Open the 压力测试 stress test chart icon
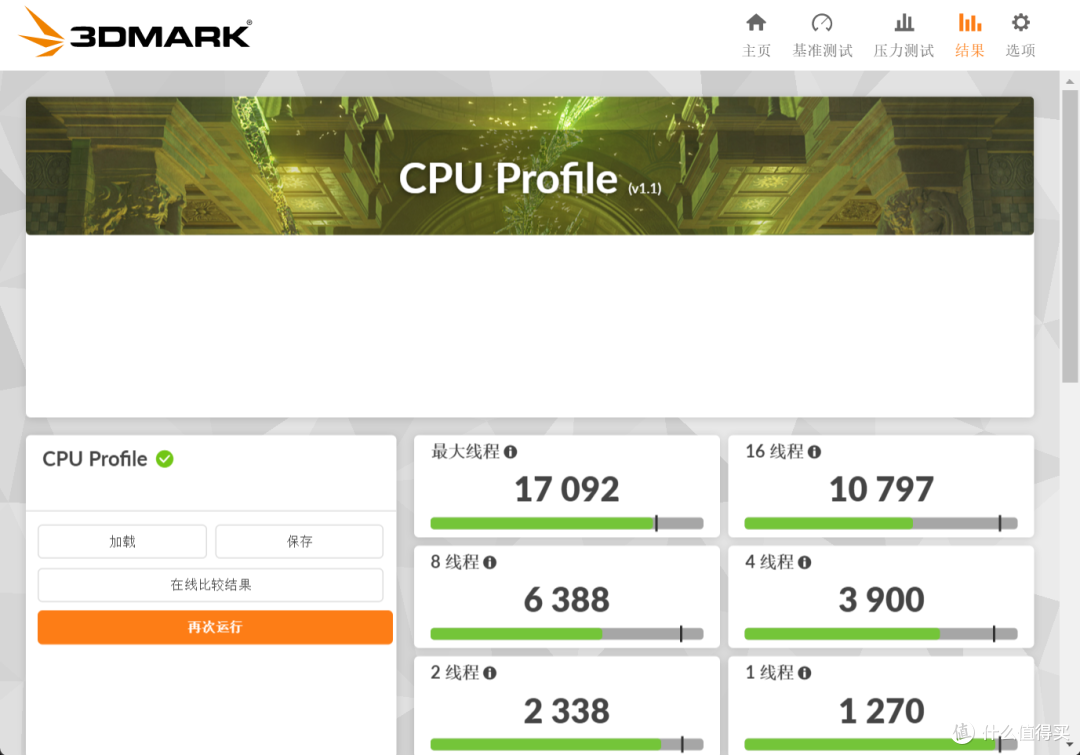 click(x=904, y=23)
